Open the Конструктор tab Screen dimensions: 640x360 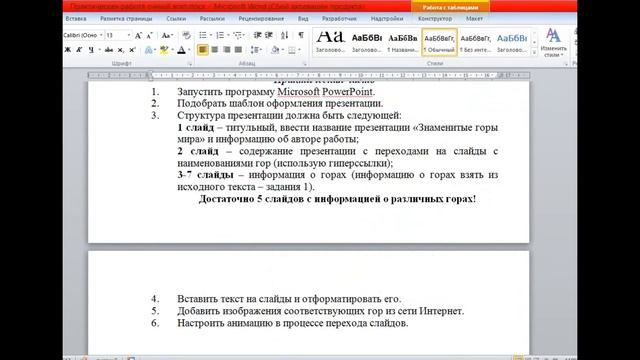pos(435,19)
